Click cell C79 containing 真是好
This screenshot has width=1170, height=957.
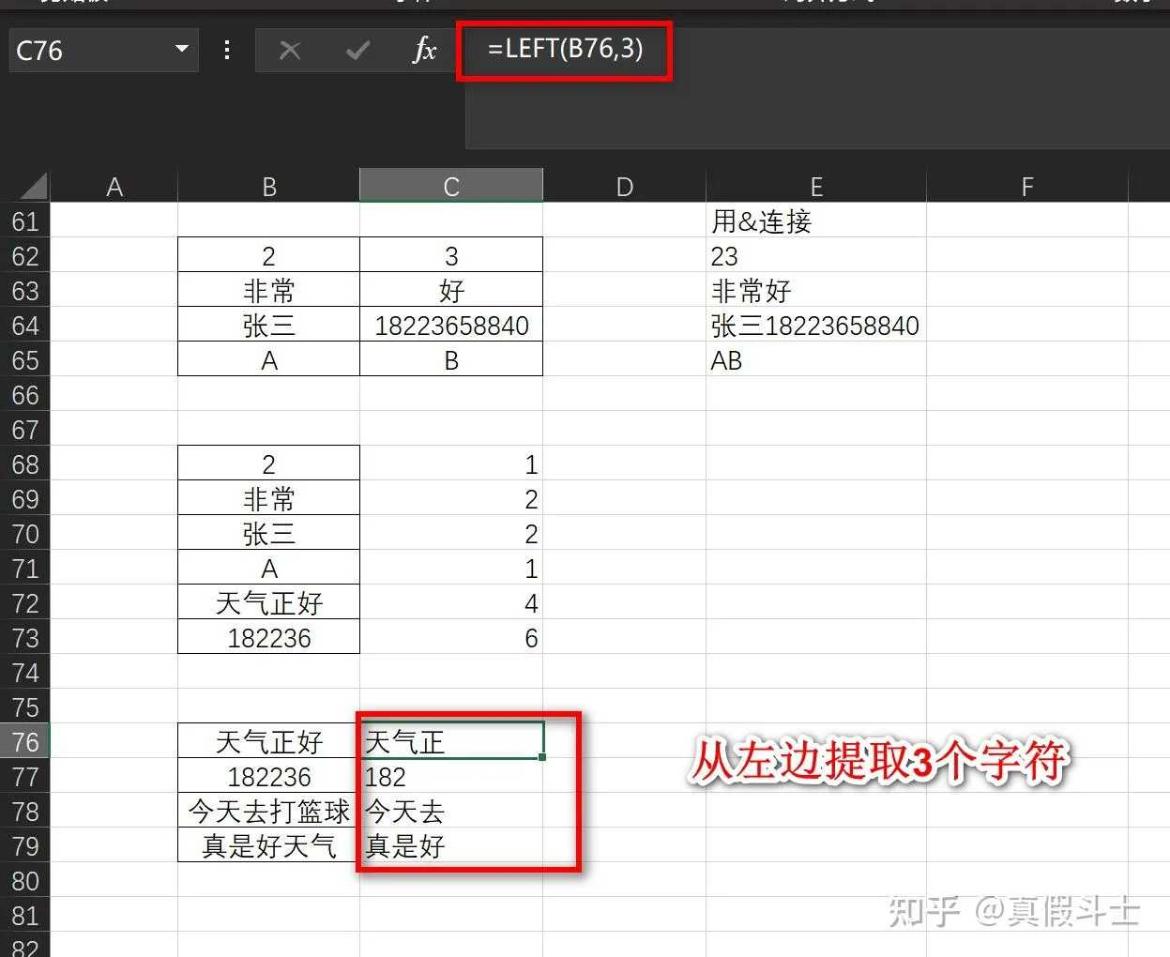click(x=451, y=846)
